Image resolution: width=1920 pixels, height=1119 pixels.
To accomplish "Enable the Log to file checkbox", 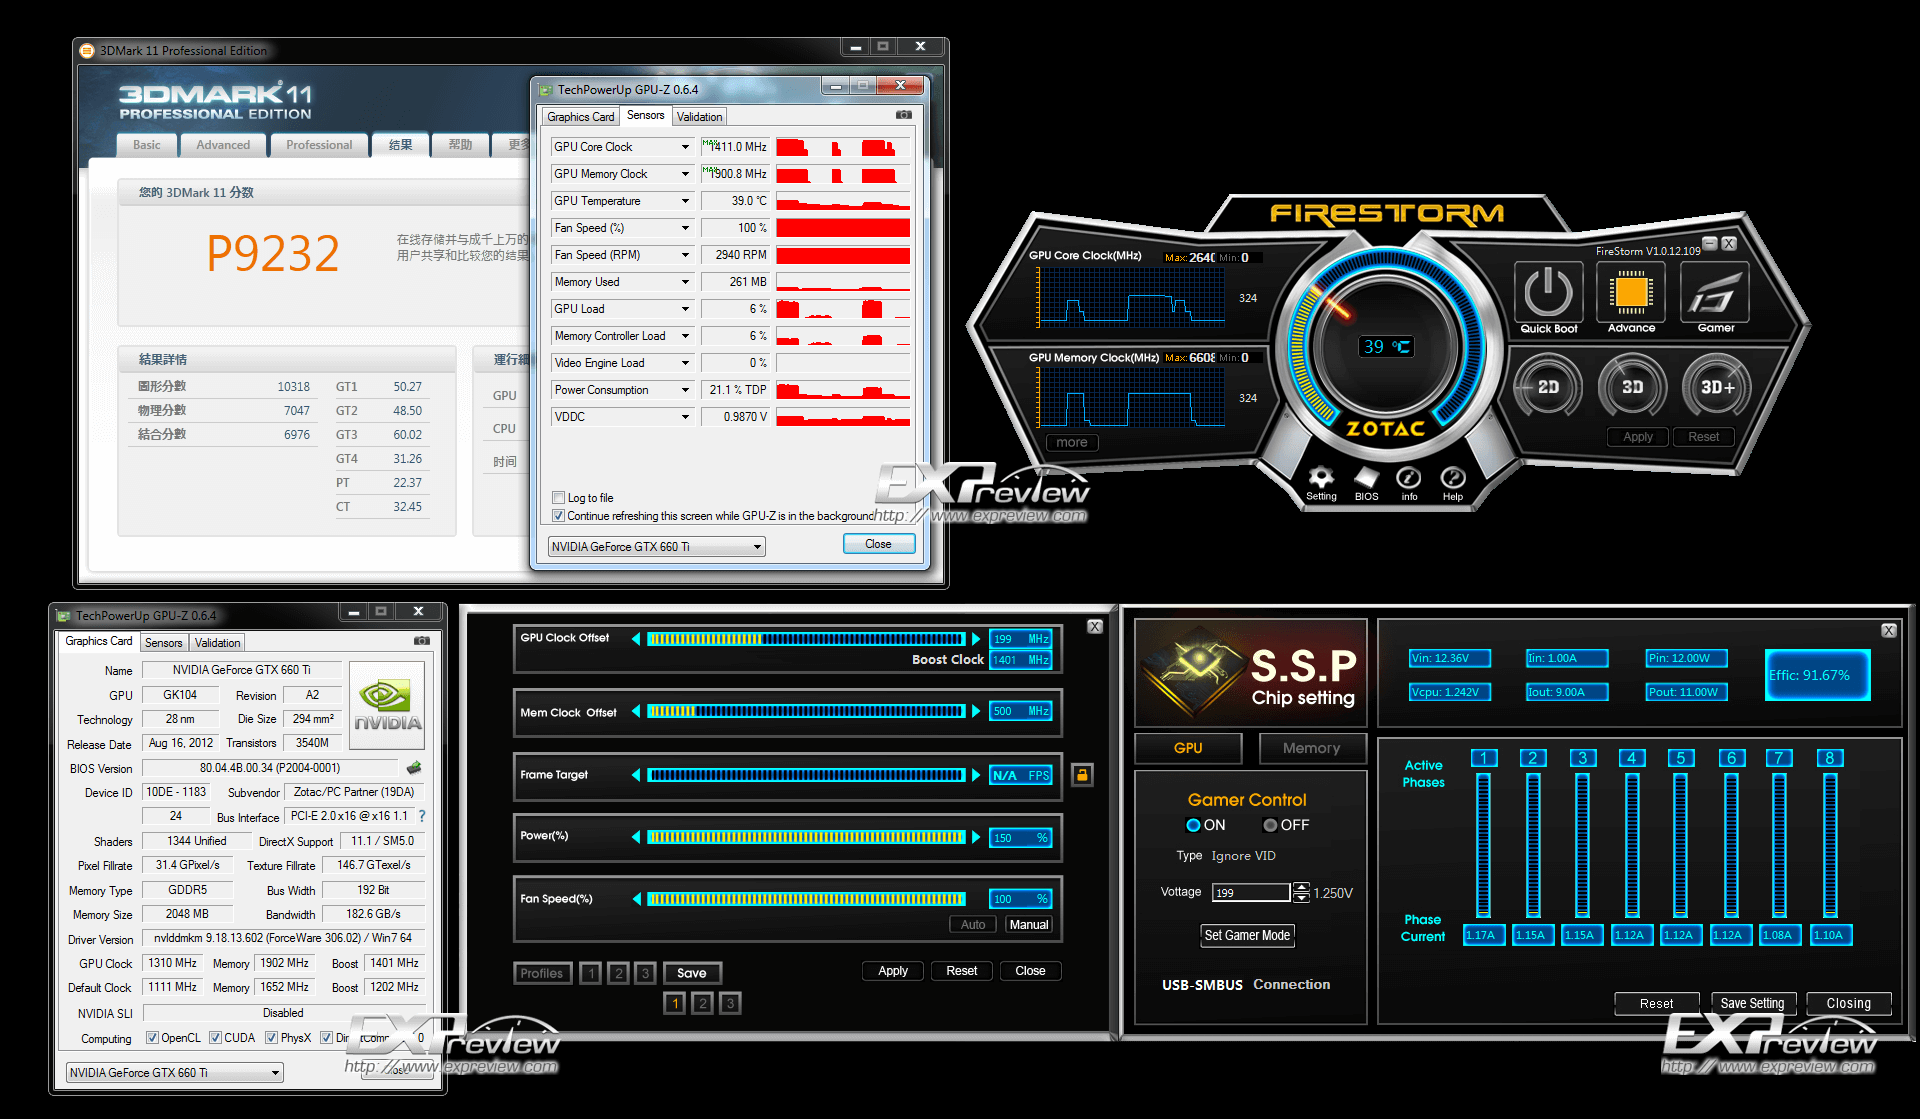I will click(x=559, y=498).
